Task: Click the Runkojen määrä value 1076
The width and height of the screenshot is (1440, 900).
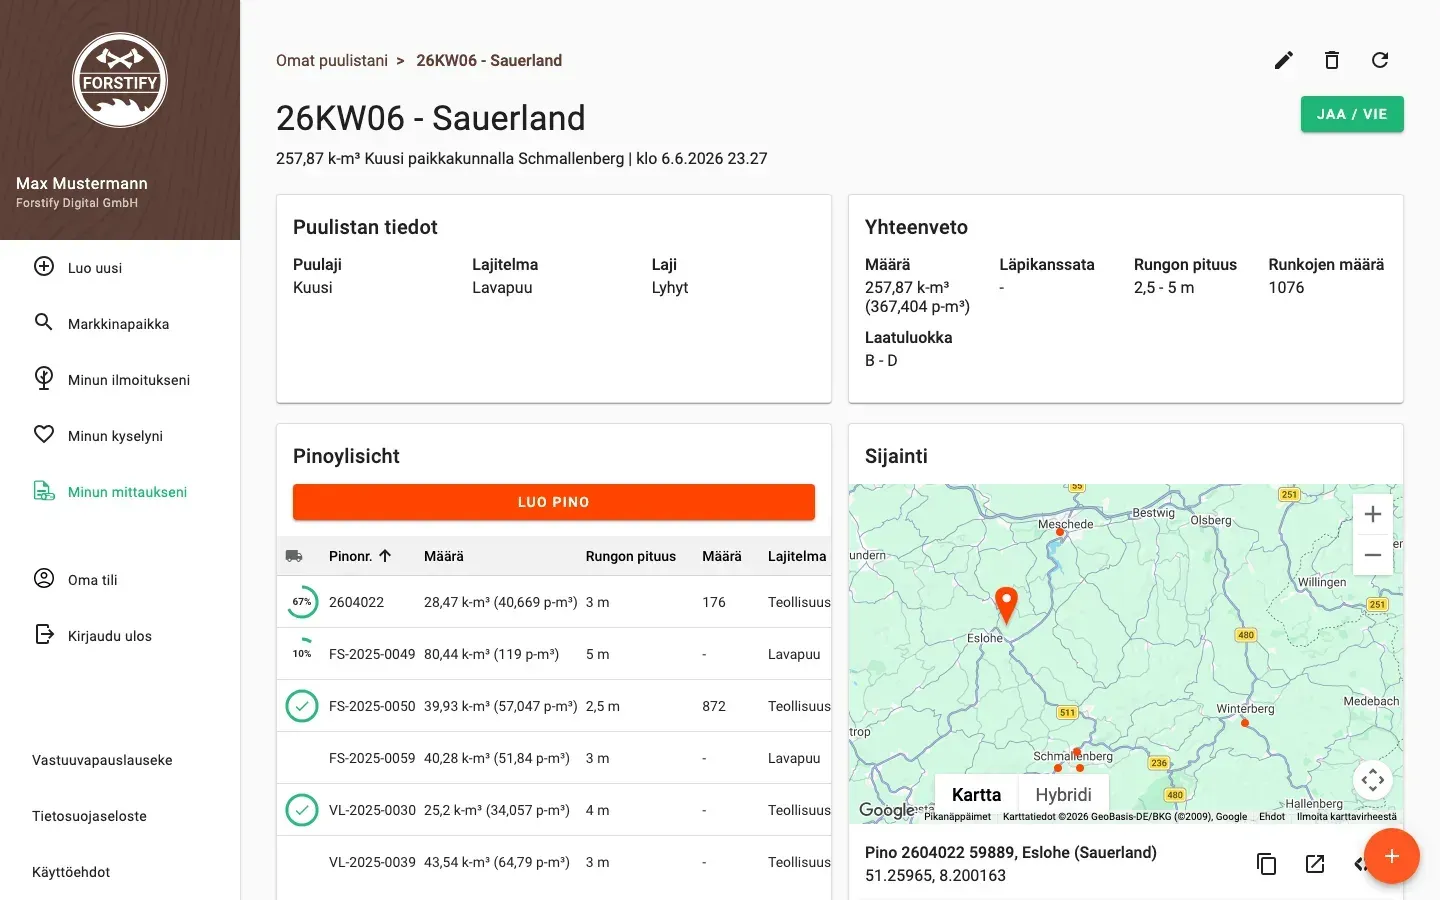Action: [1286, 287]
